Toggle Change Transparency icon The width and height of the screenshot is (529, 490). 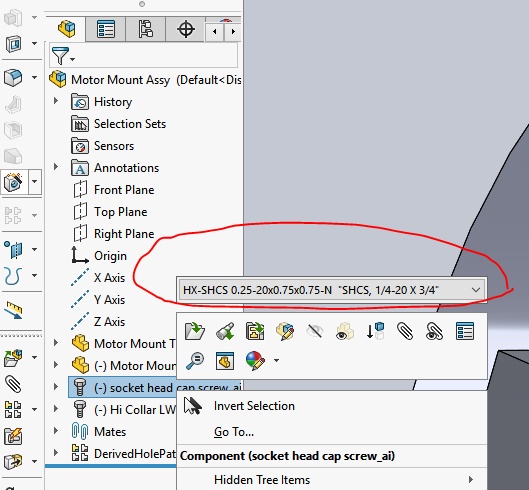[344, 331]
